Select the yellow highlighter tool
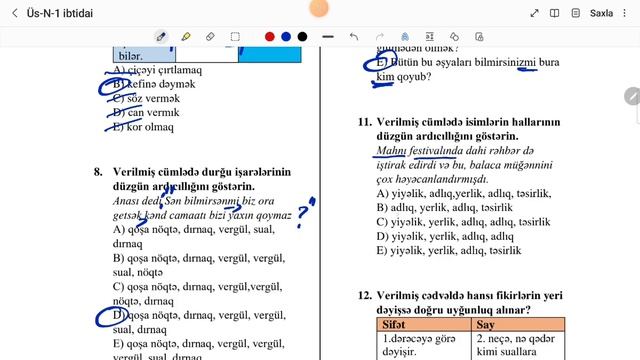This screenshot has width=640, height=360. pos(186,37)
